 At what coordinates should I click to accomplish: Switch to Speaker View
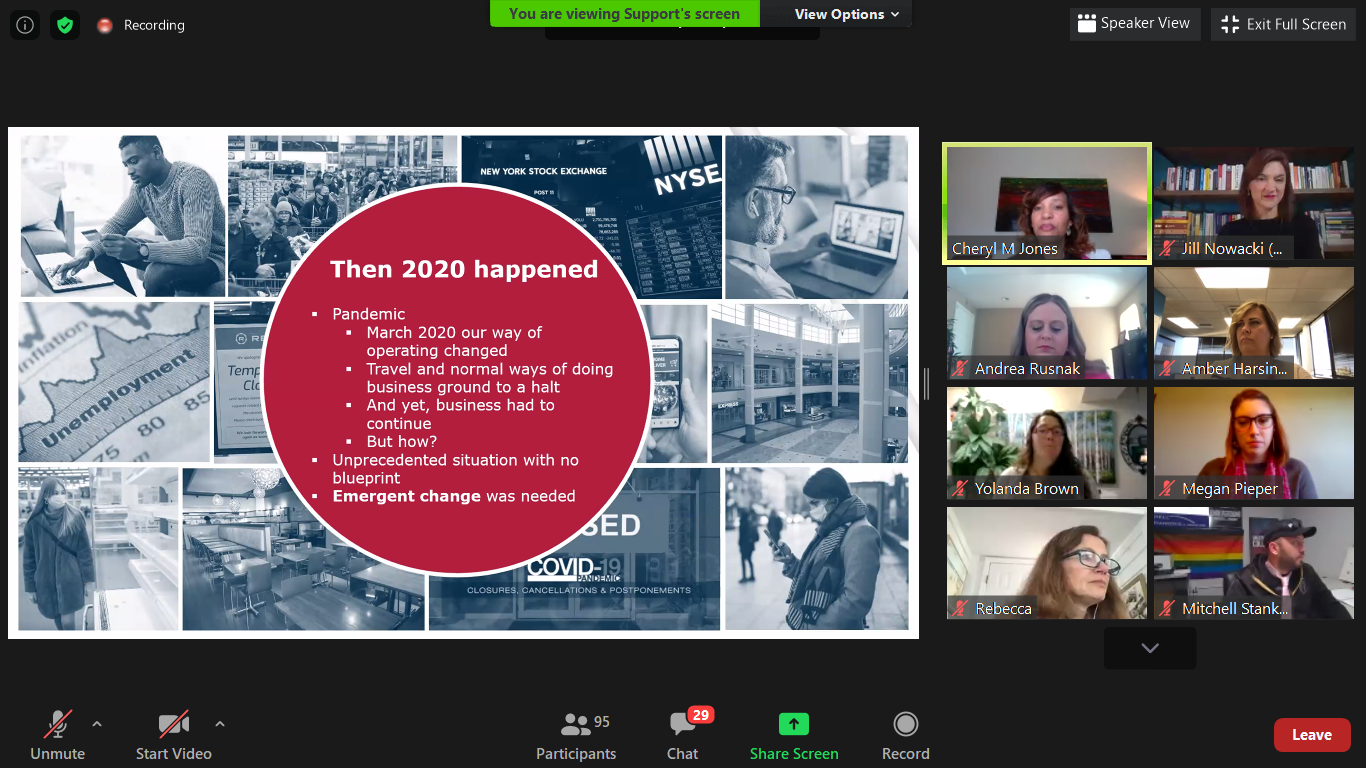coord(1134,24)
